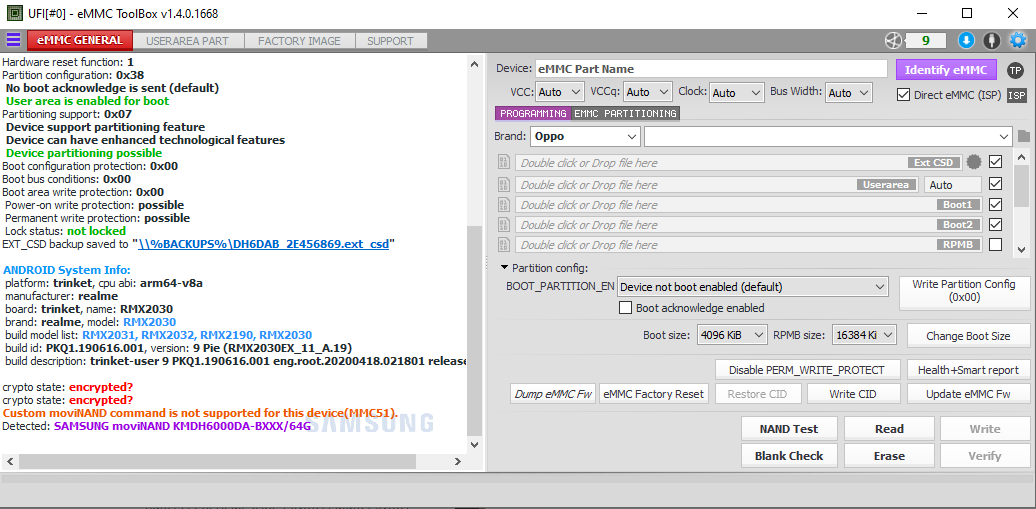Click the Device eMMC Part Name field

coord(711,69)
